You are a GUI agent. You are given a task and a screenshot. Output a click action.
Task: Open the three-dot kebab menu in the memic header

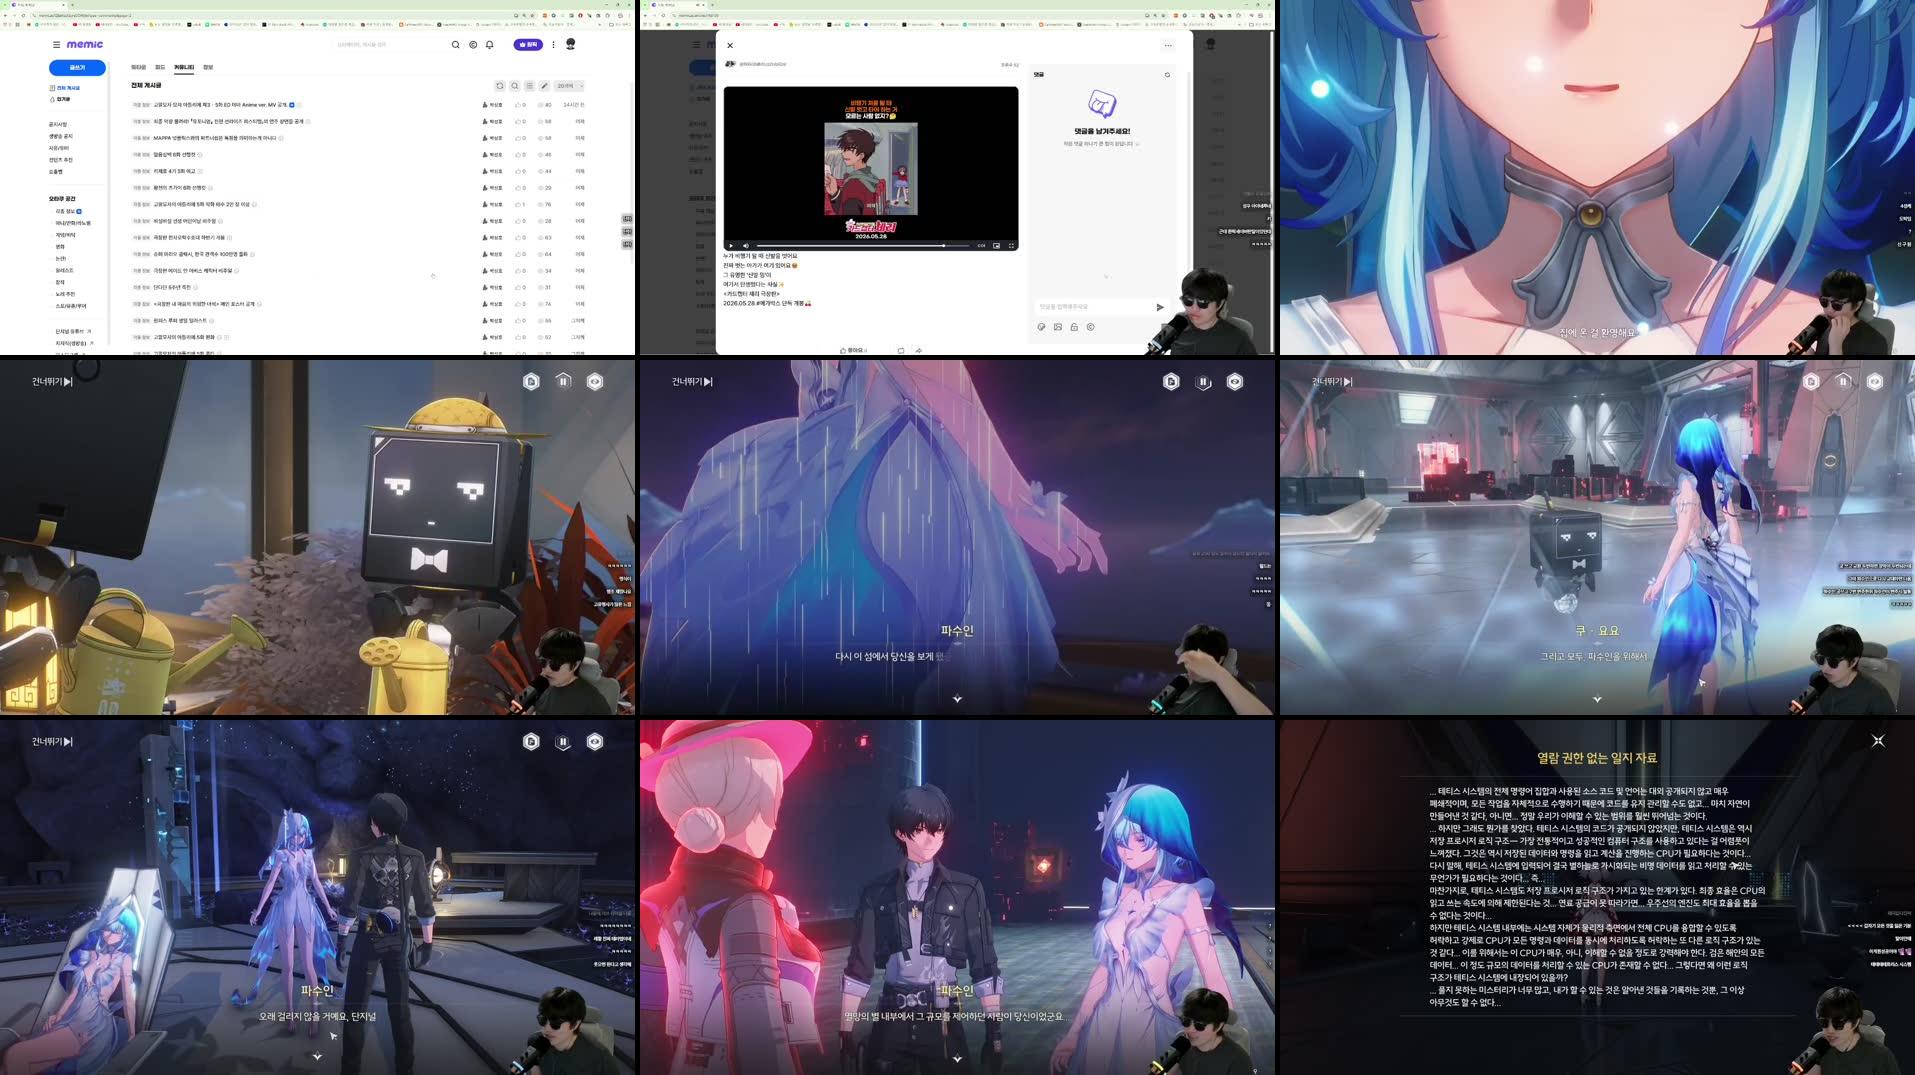tap(553, 45)
